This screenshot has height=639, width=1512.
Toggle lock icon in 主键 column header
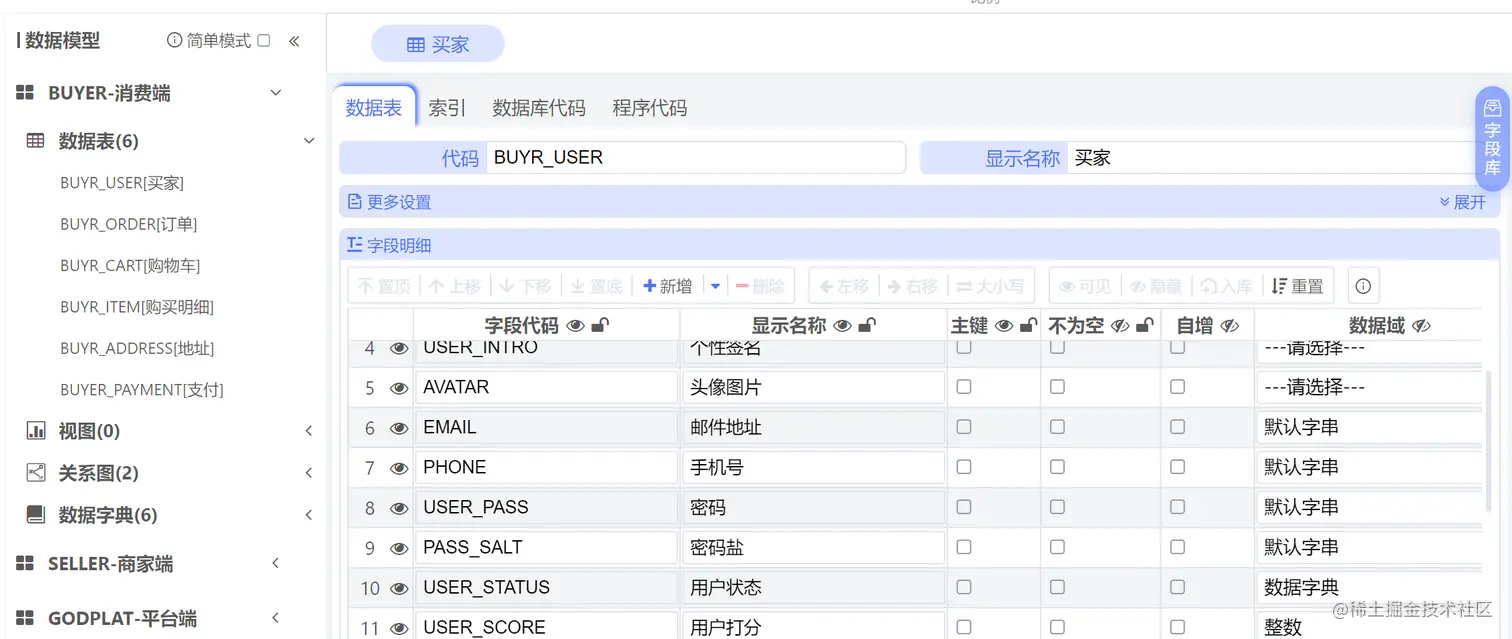click(1027, 325)
